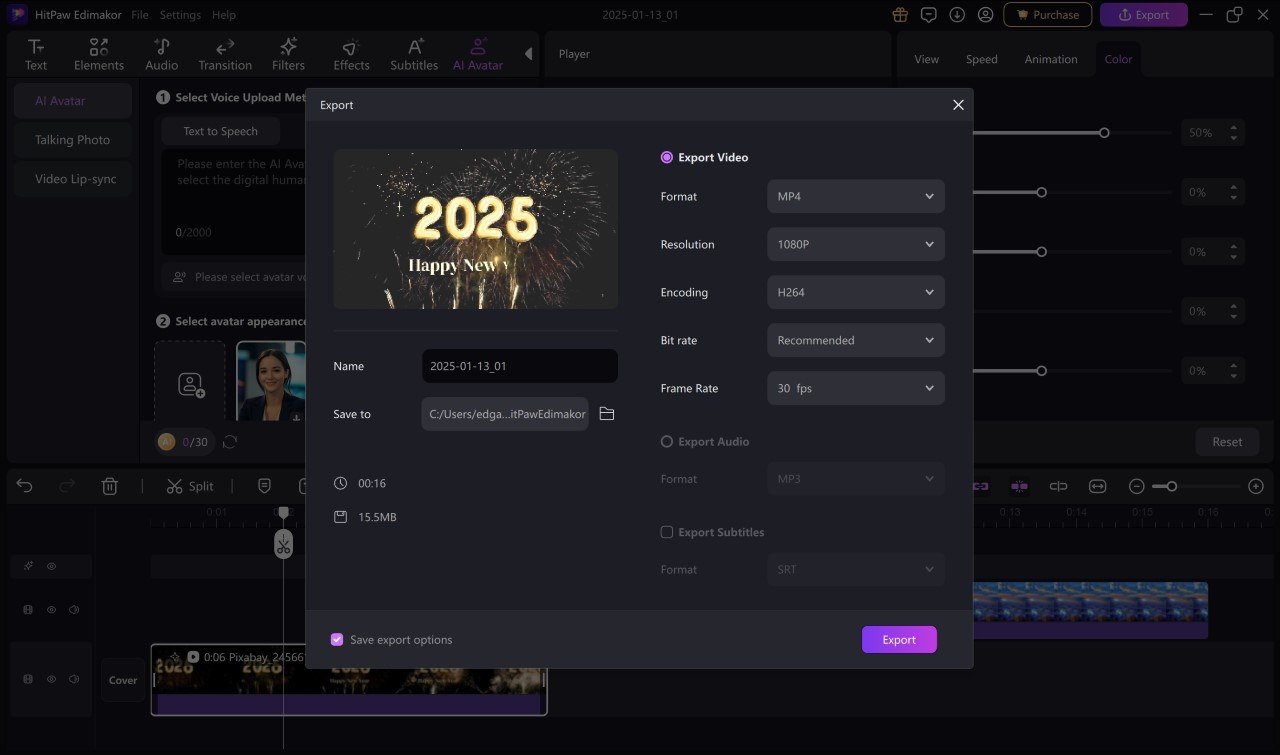Close the Export dialog with X
This screenshot has height=755, width=1280.
pos(958,105)
